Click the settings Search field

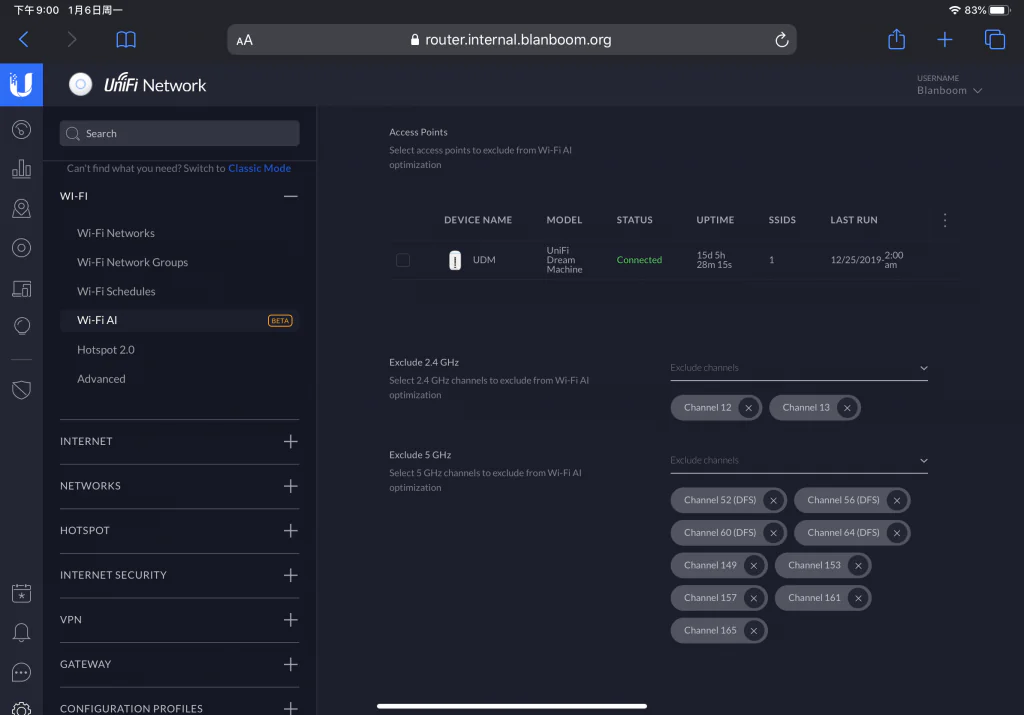click(x=180, y=133)
